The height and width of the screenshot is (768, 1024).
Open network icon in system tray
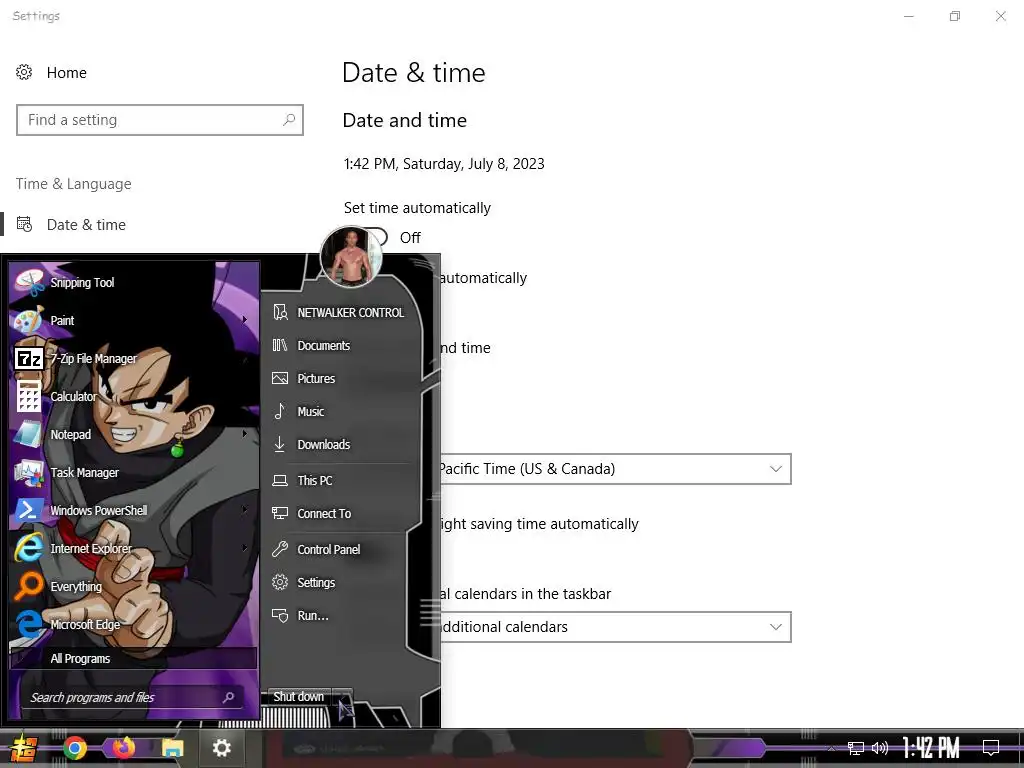click(x=856, y=748)
